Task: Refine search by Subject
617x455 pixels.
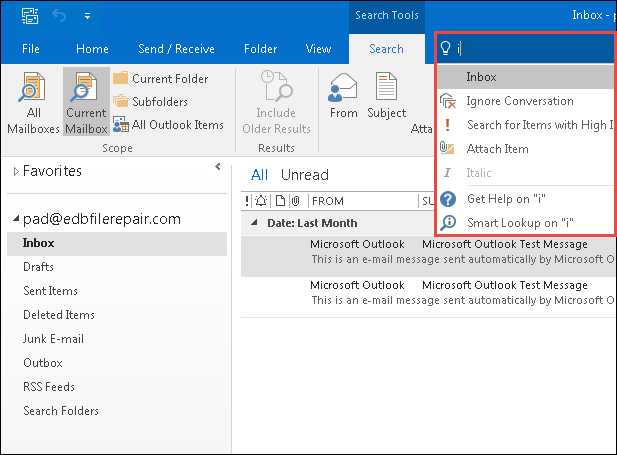Action: coord(386,96)
